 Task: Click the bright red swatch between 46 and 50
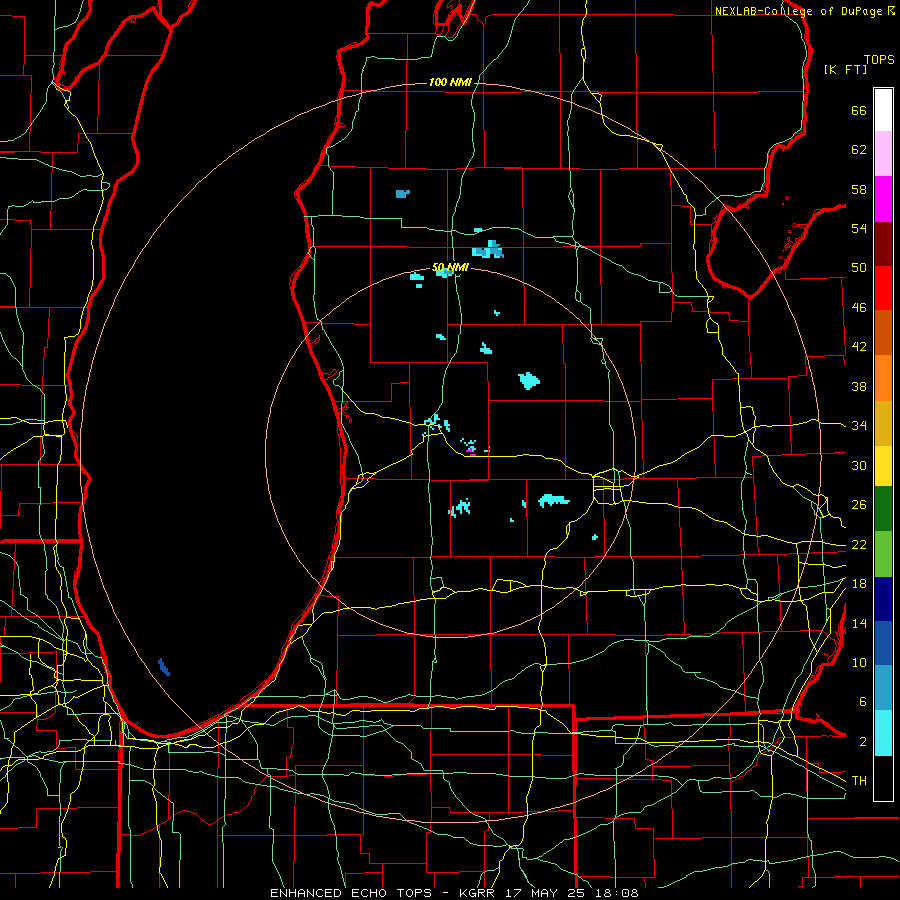(x=883, y=288)
